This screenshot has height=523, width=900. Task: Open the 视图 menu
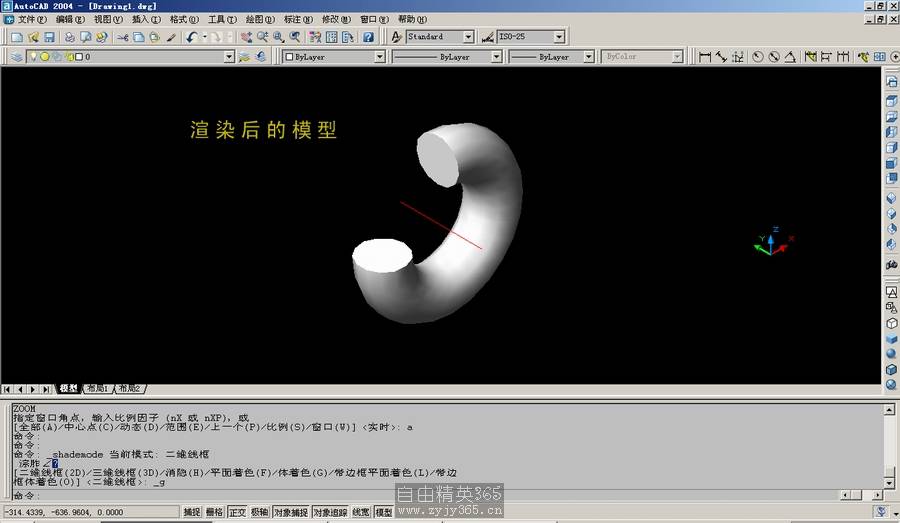pyautogui.click(x=108, y=20)
